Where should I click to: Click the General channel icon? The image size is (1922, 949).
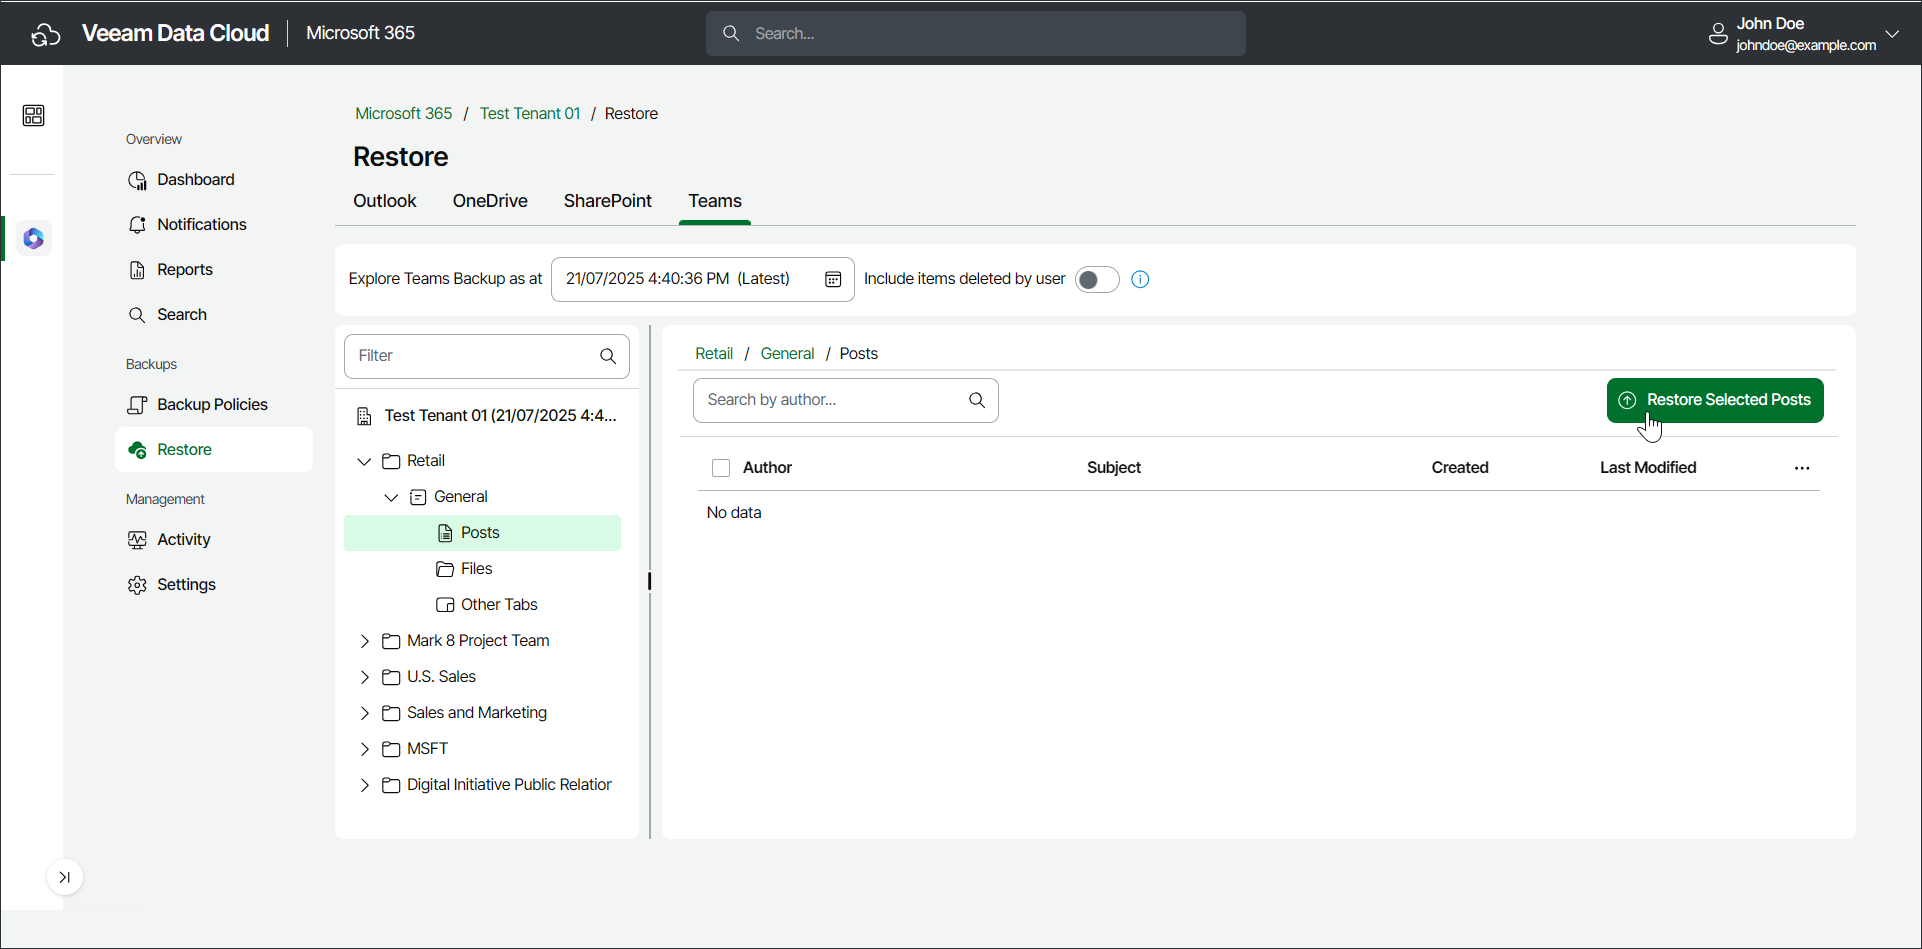tap(418, 497)
